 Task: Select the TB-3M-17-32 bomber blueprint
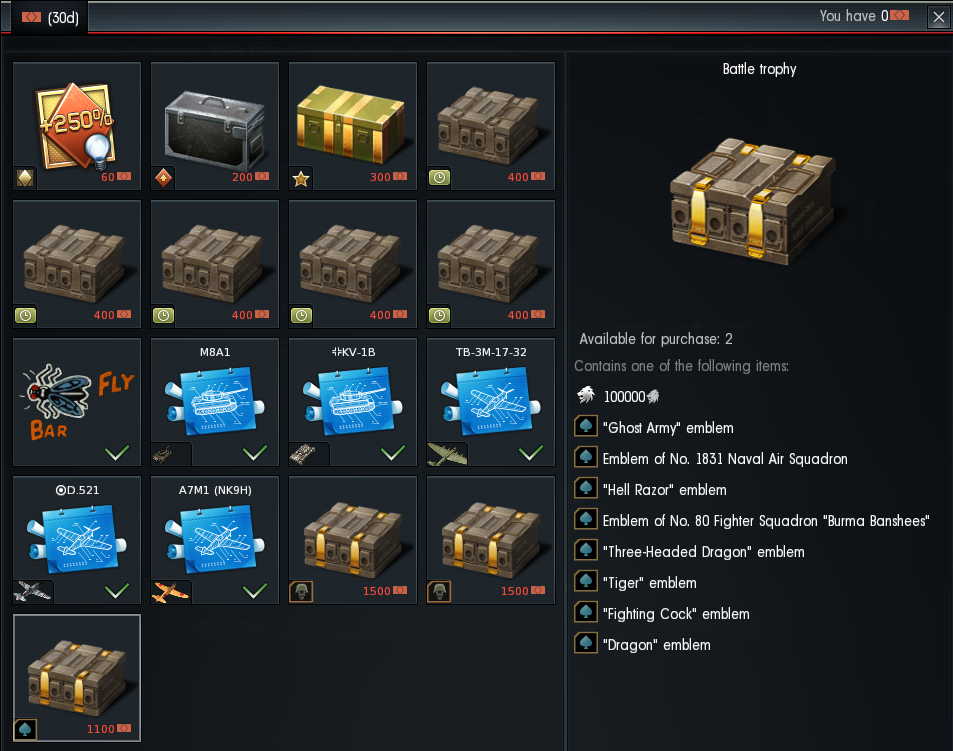490,402
